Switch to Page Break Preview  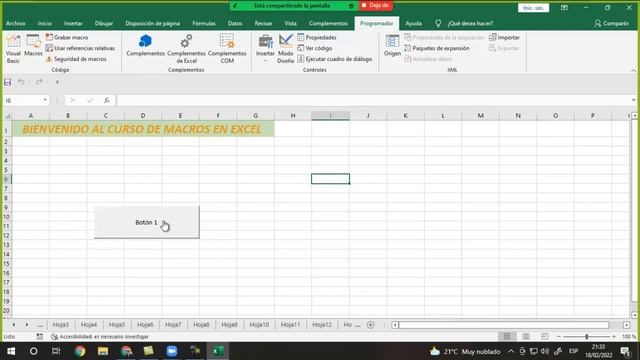coord(544,336)
